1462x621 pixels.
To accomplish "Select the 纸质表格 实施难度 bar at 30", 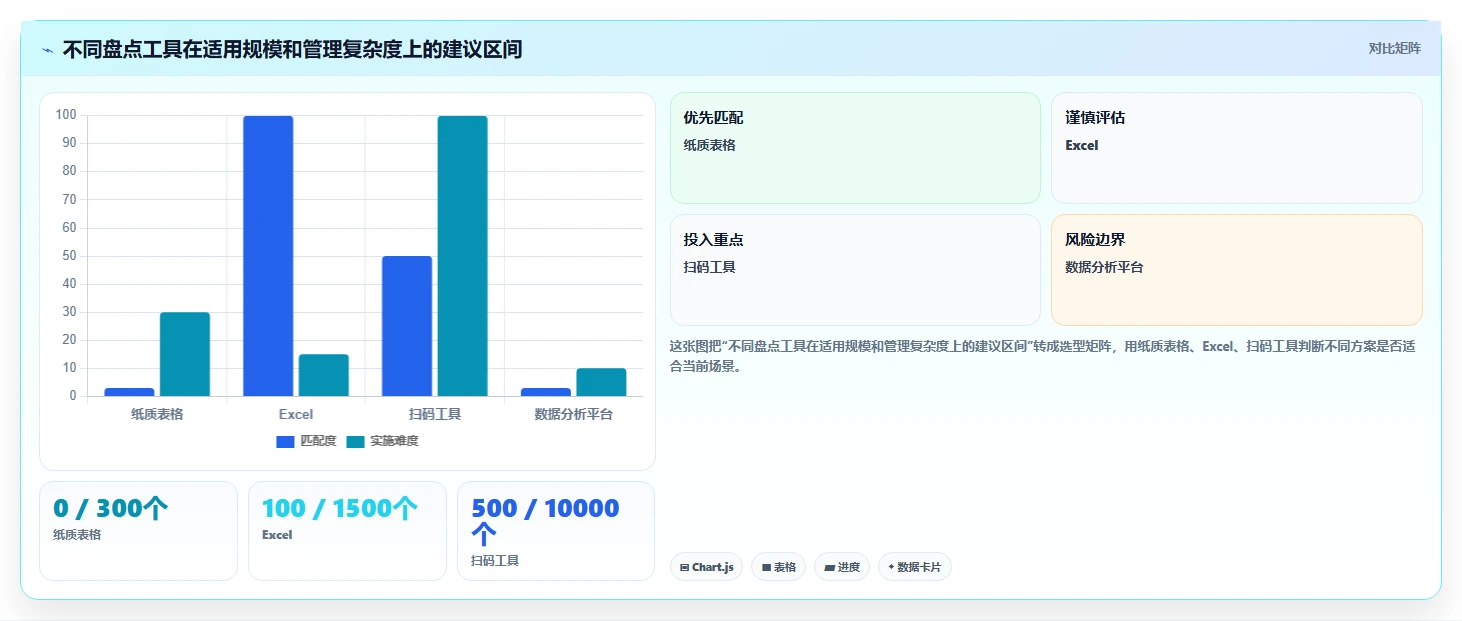I will [x=185, y=354].
